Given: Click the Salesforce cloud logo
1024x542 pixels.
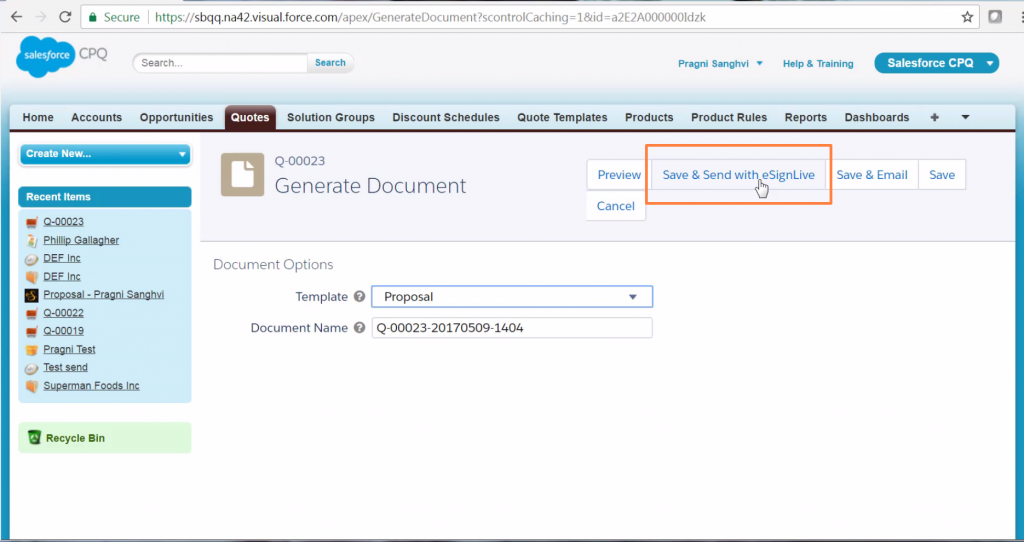Looking at the screenshot, I should (x=46, y=56).
